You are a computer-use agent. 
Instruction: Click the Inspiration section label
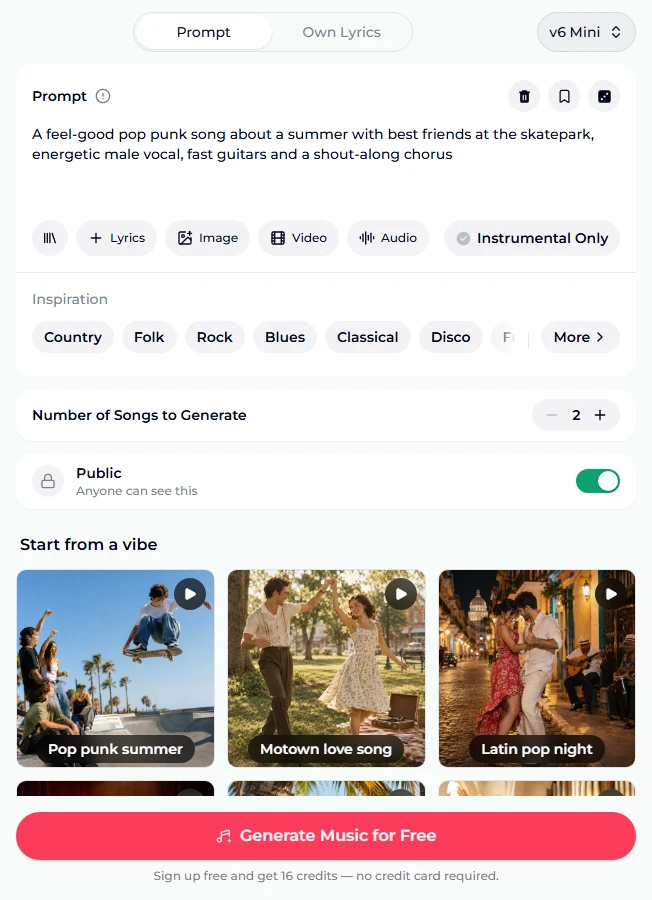pyautogui.click(x=70, y=299)
